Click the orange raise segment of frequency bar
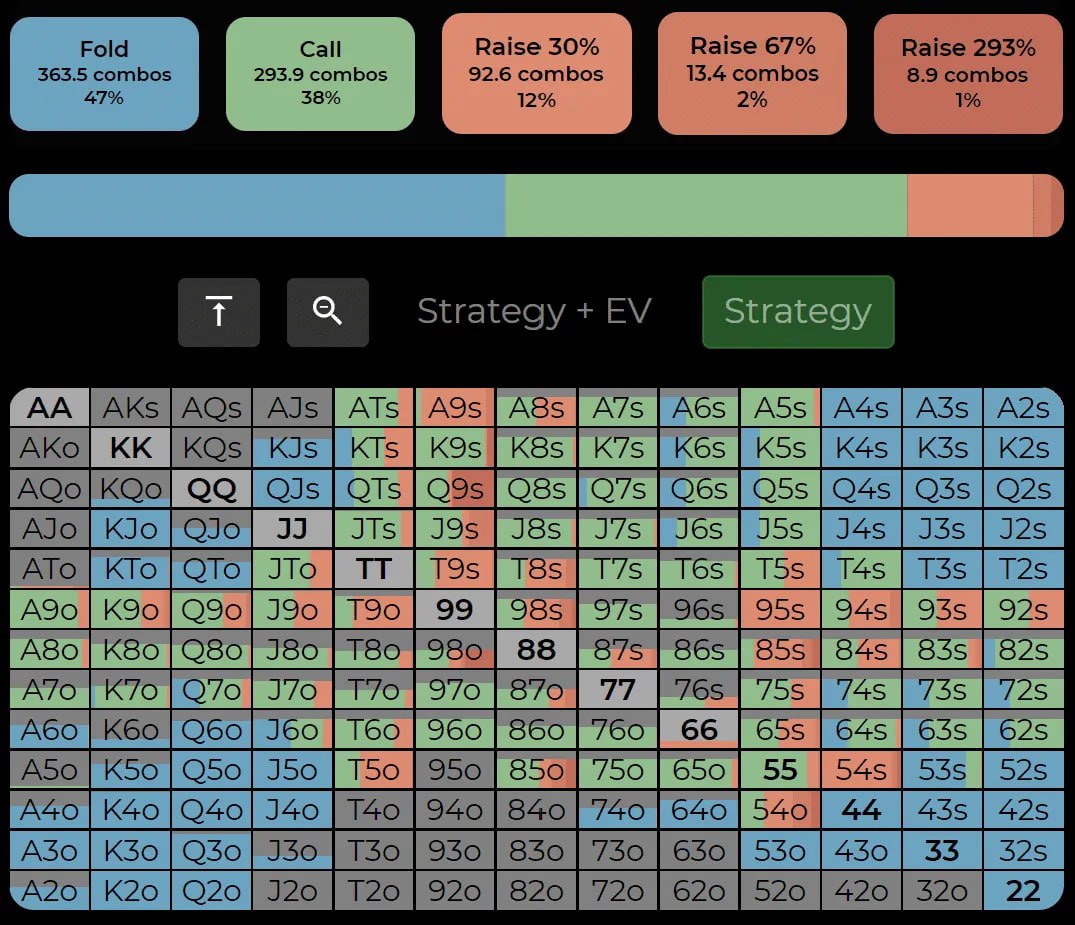The image size is (1075, 925). [x=968, y=206]
